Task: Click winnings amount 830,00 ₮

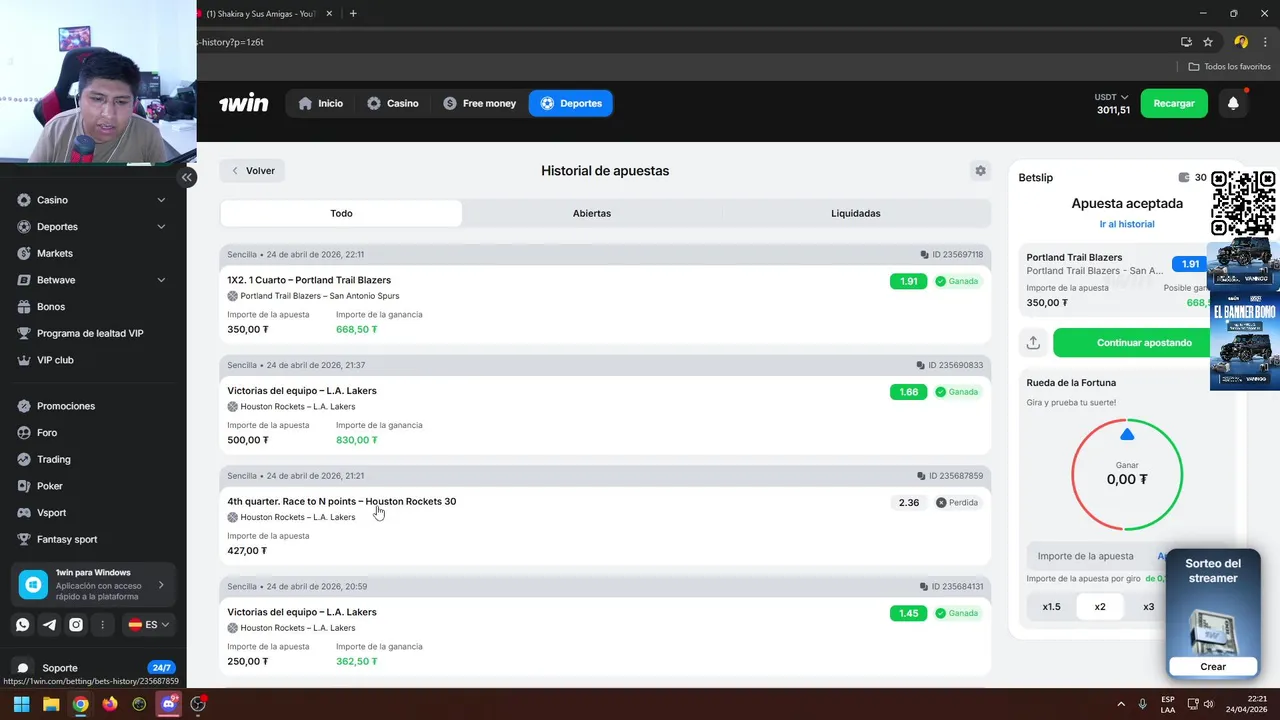Action: click(x=357, y=440)
